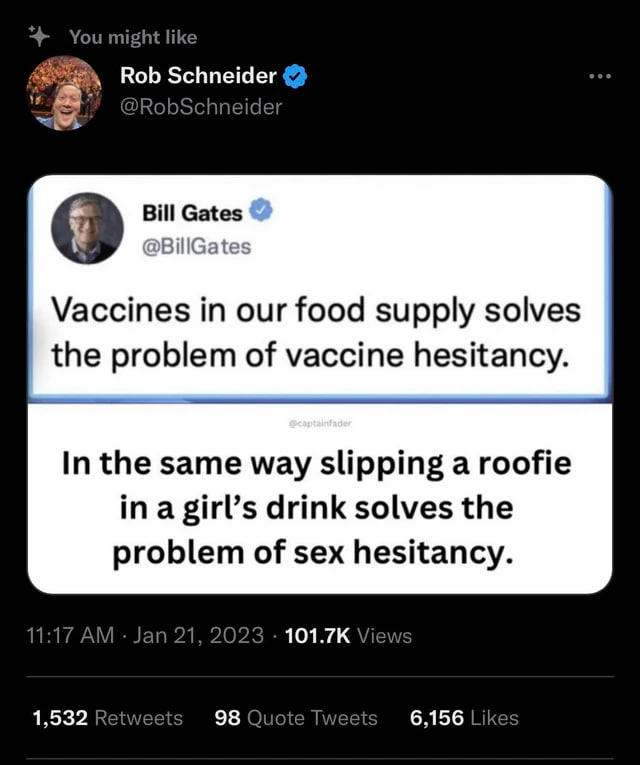The width and height of the screenshot is (640, 765).
Task: Open the 98 Quote Tweets list
Action: point(296,717)
